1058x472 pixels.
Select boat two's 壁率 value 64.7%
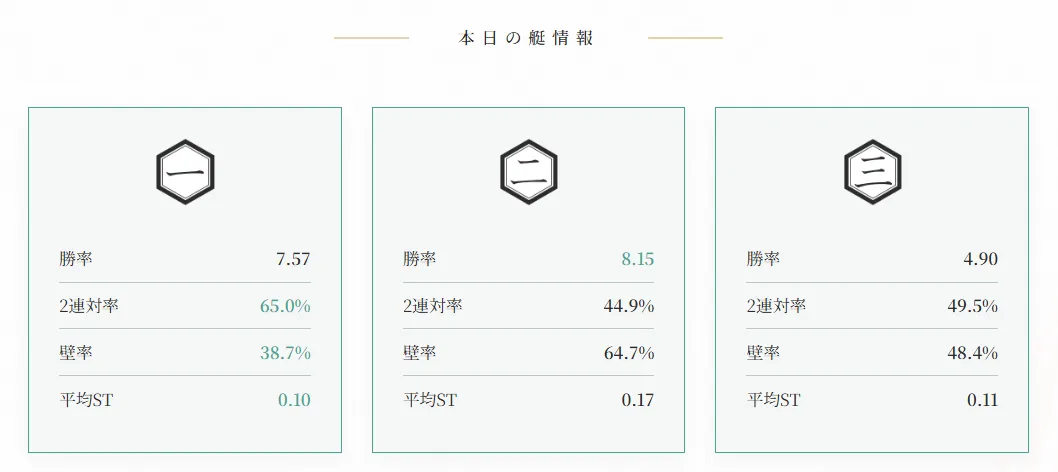629,353
